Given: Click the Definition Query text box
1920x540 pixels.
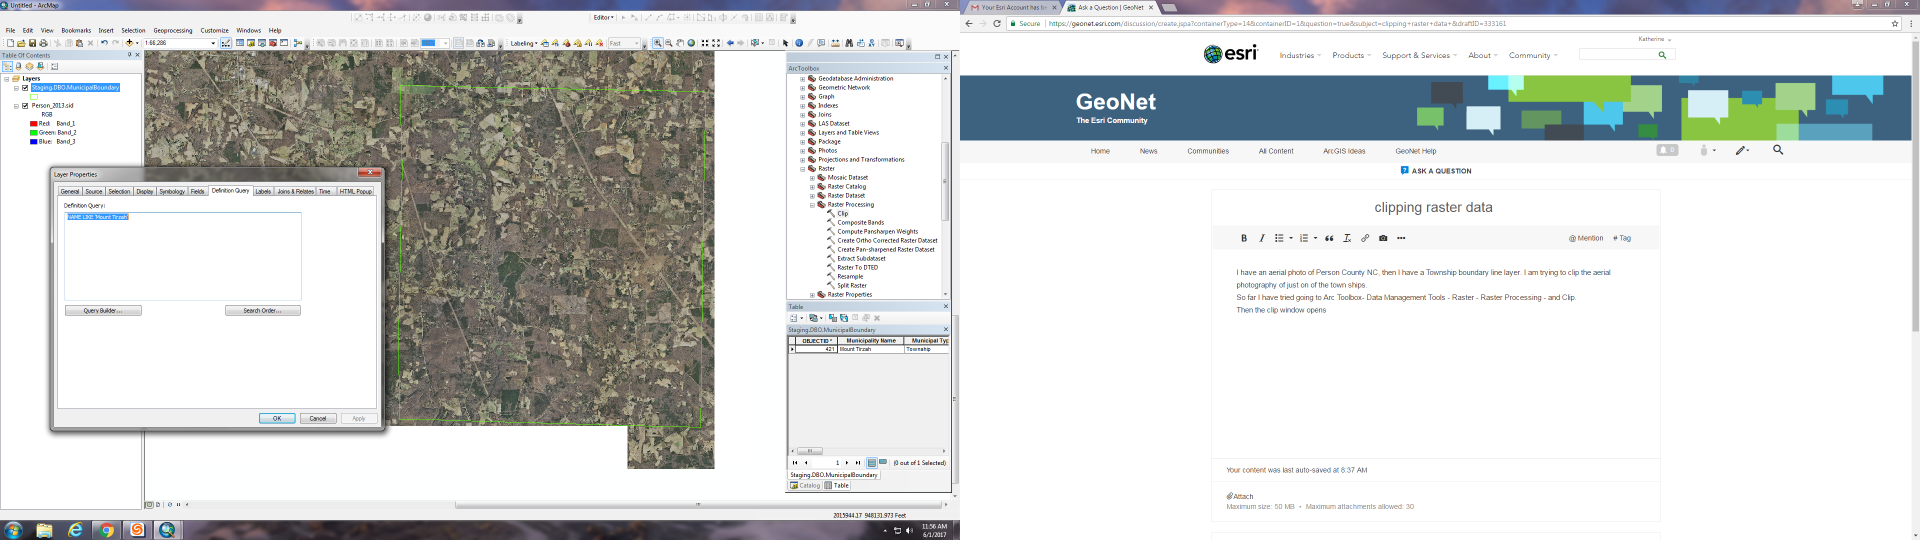Looking at the screenshot, I should 183,255.
